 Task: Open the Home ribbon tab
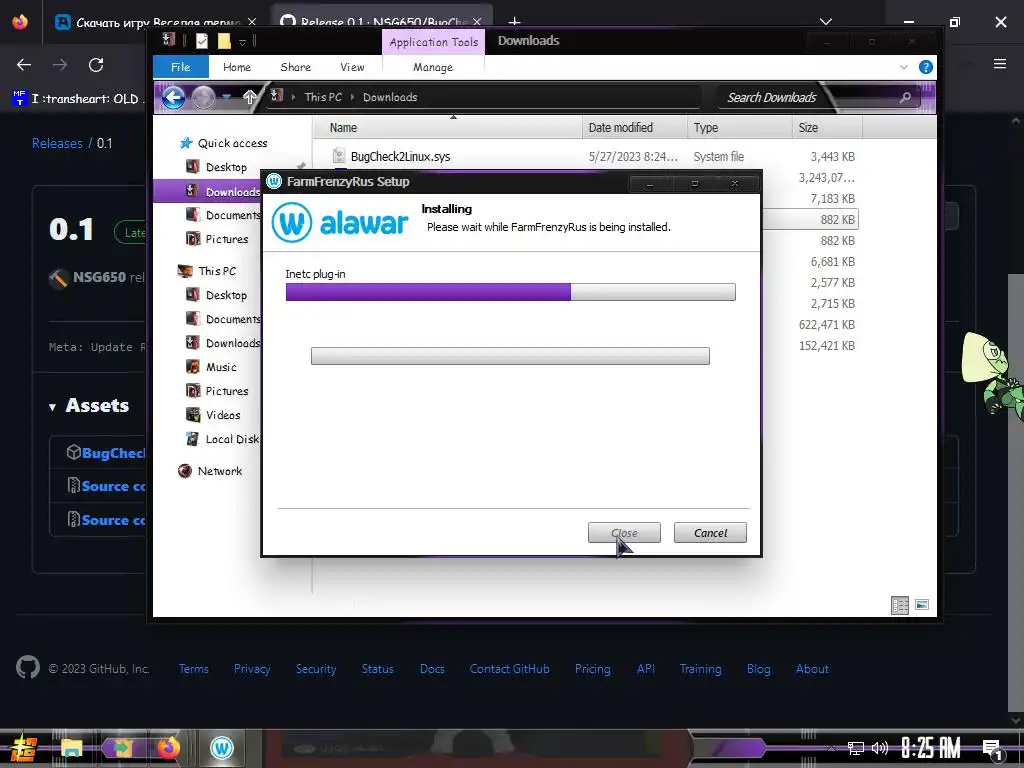236,67
